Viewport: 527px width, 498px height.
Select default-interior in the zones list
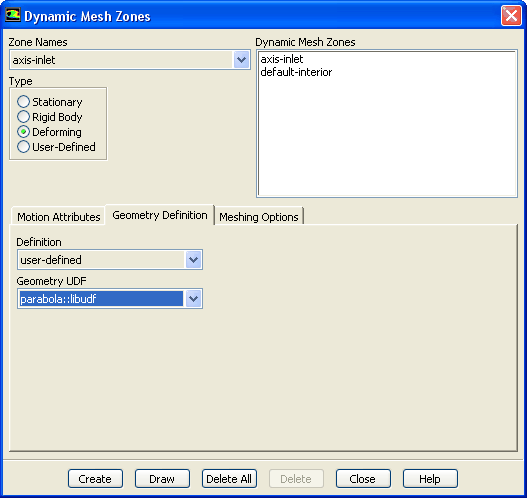296,72
